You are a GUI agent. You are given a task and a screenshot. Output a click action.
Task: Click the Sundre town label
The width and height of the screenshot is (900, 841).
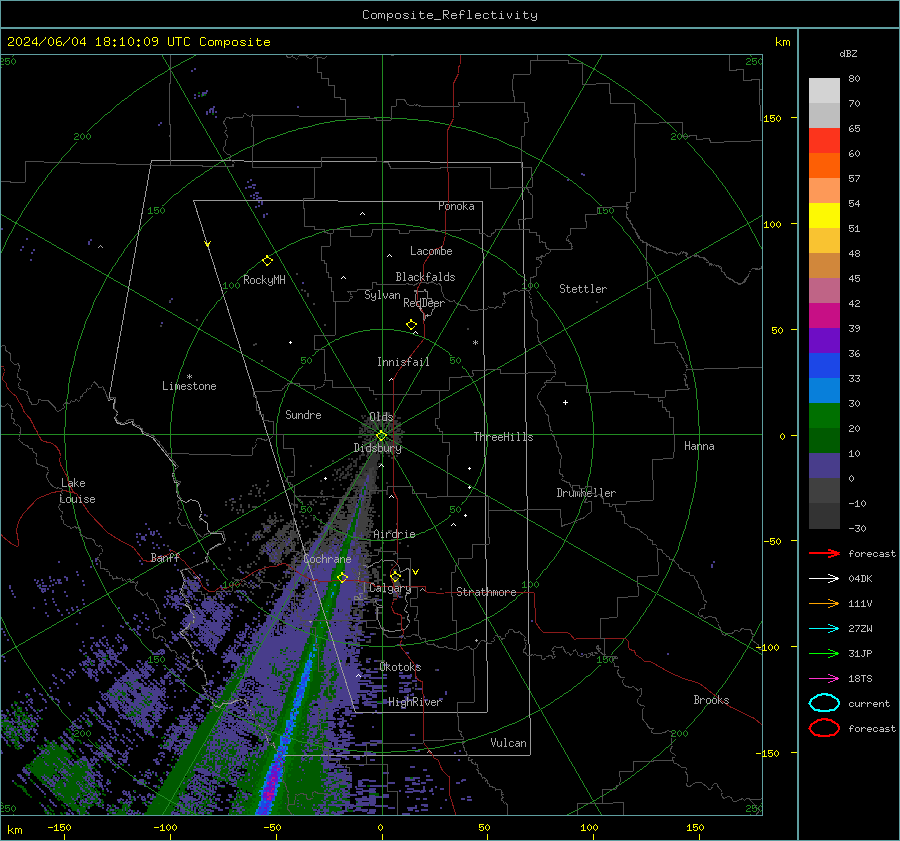coord(303,415)
